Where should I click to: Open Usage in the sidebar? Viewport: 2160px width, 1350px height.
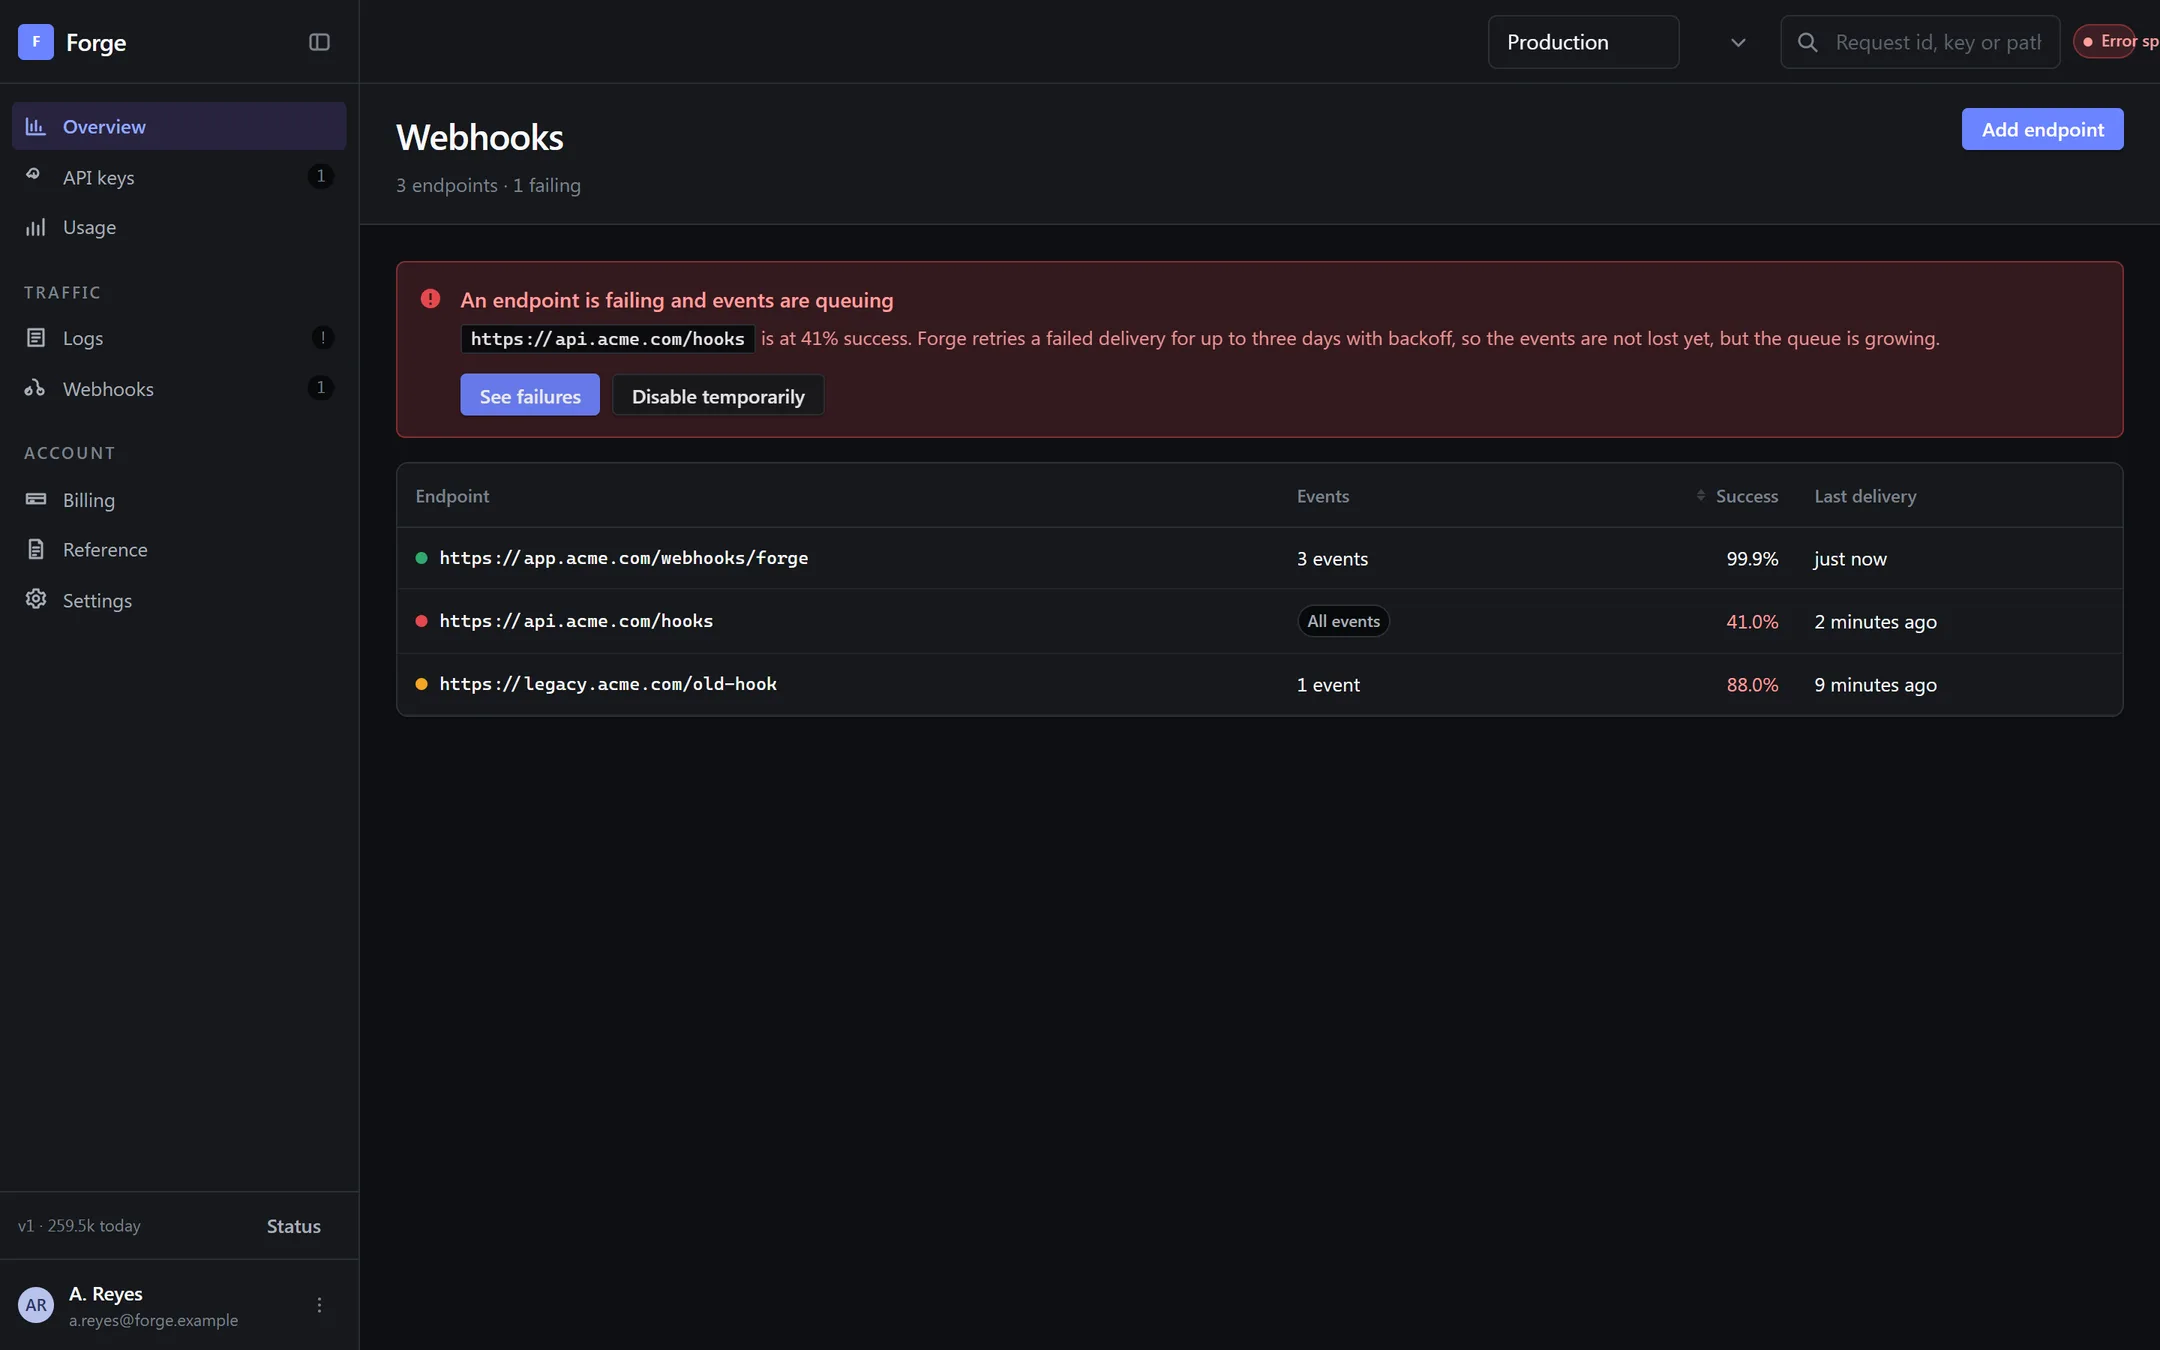coord(179,227)
